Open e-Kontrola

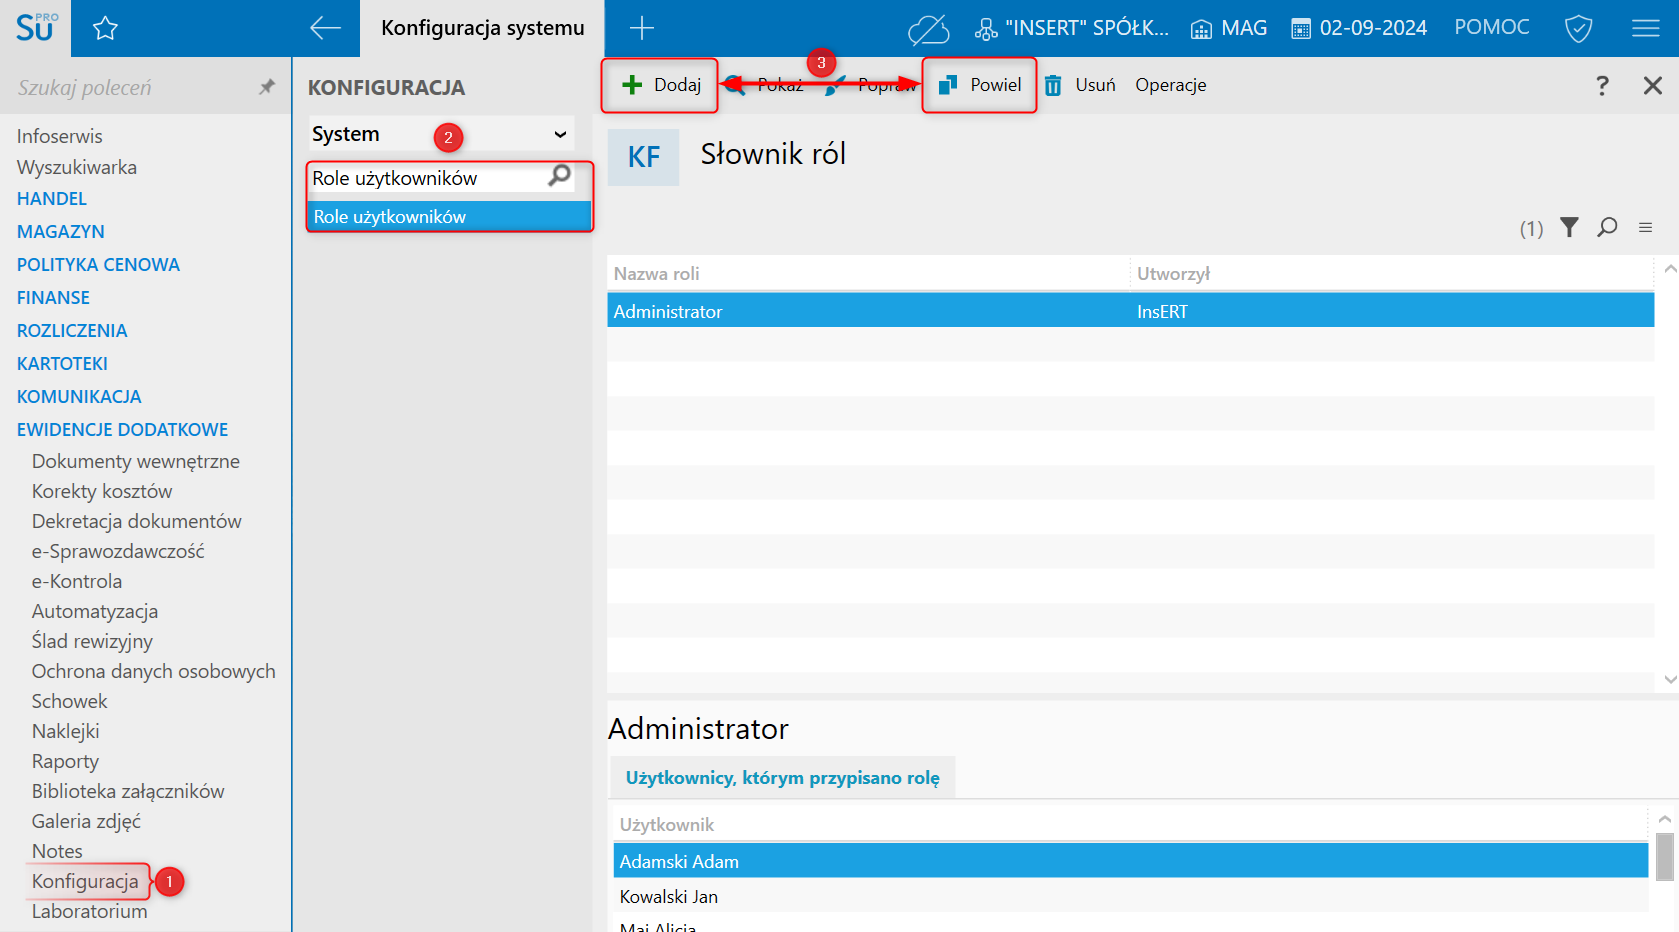[77, 581]
